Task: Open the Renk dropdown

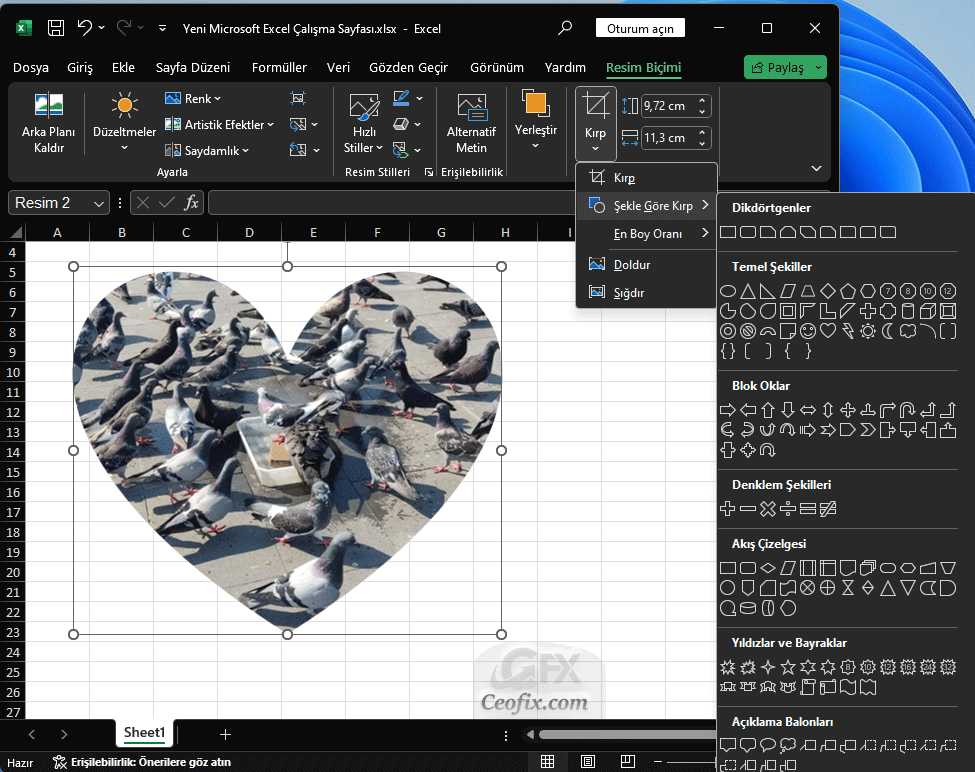Action: (x=193, y=98)
